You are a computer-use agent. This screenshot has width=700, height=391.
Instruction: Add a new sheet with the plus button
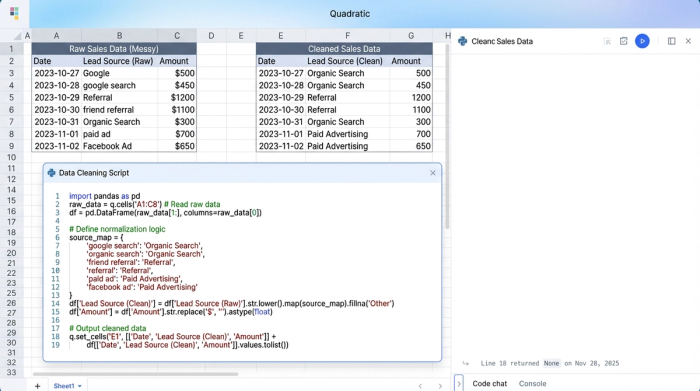(38, 386)
